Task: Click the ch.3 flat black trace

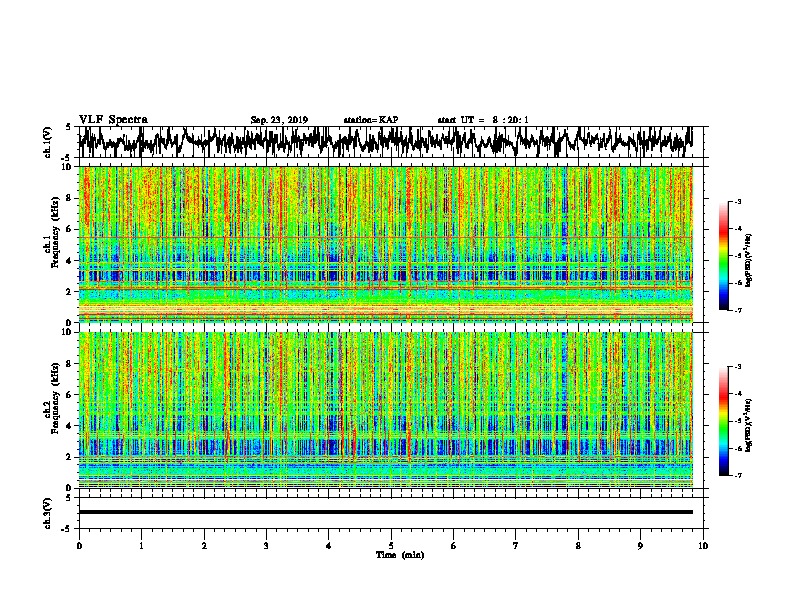Action: 386,512
